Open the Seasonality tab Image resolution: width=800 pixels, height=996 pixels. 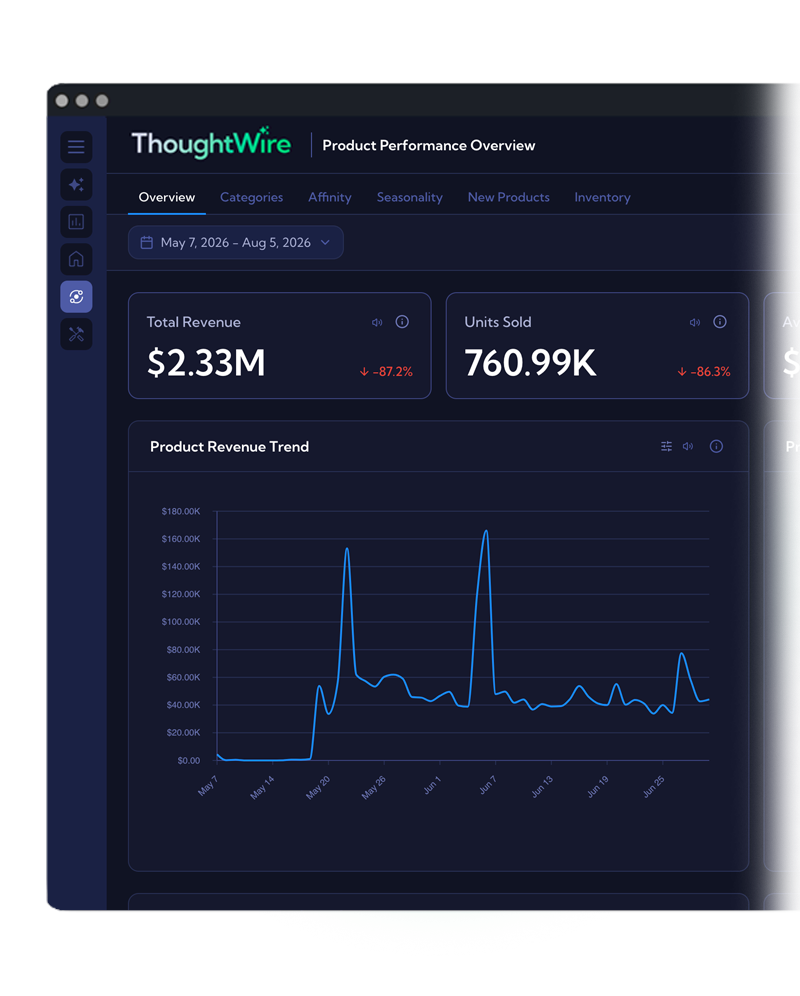click(x=410, y=198)
